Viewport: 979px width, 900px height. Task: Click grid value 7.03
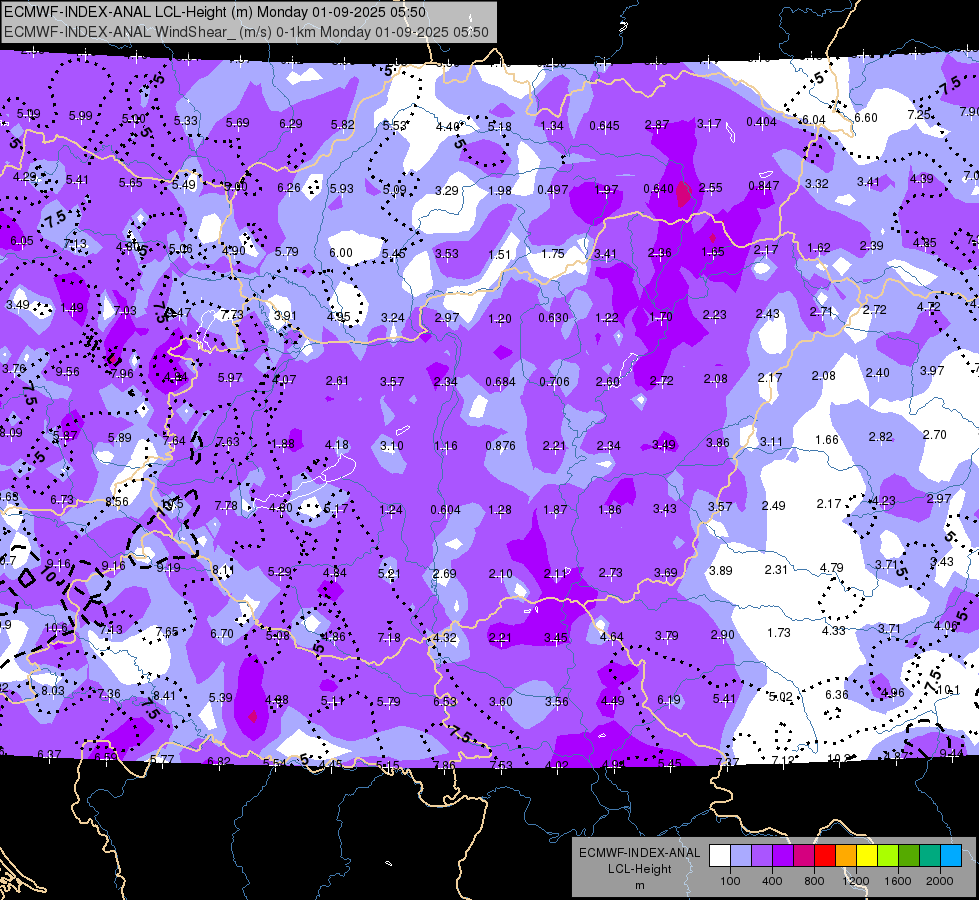pyautogui.click(x=124, y=310)
